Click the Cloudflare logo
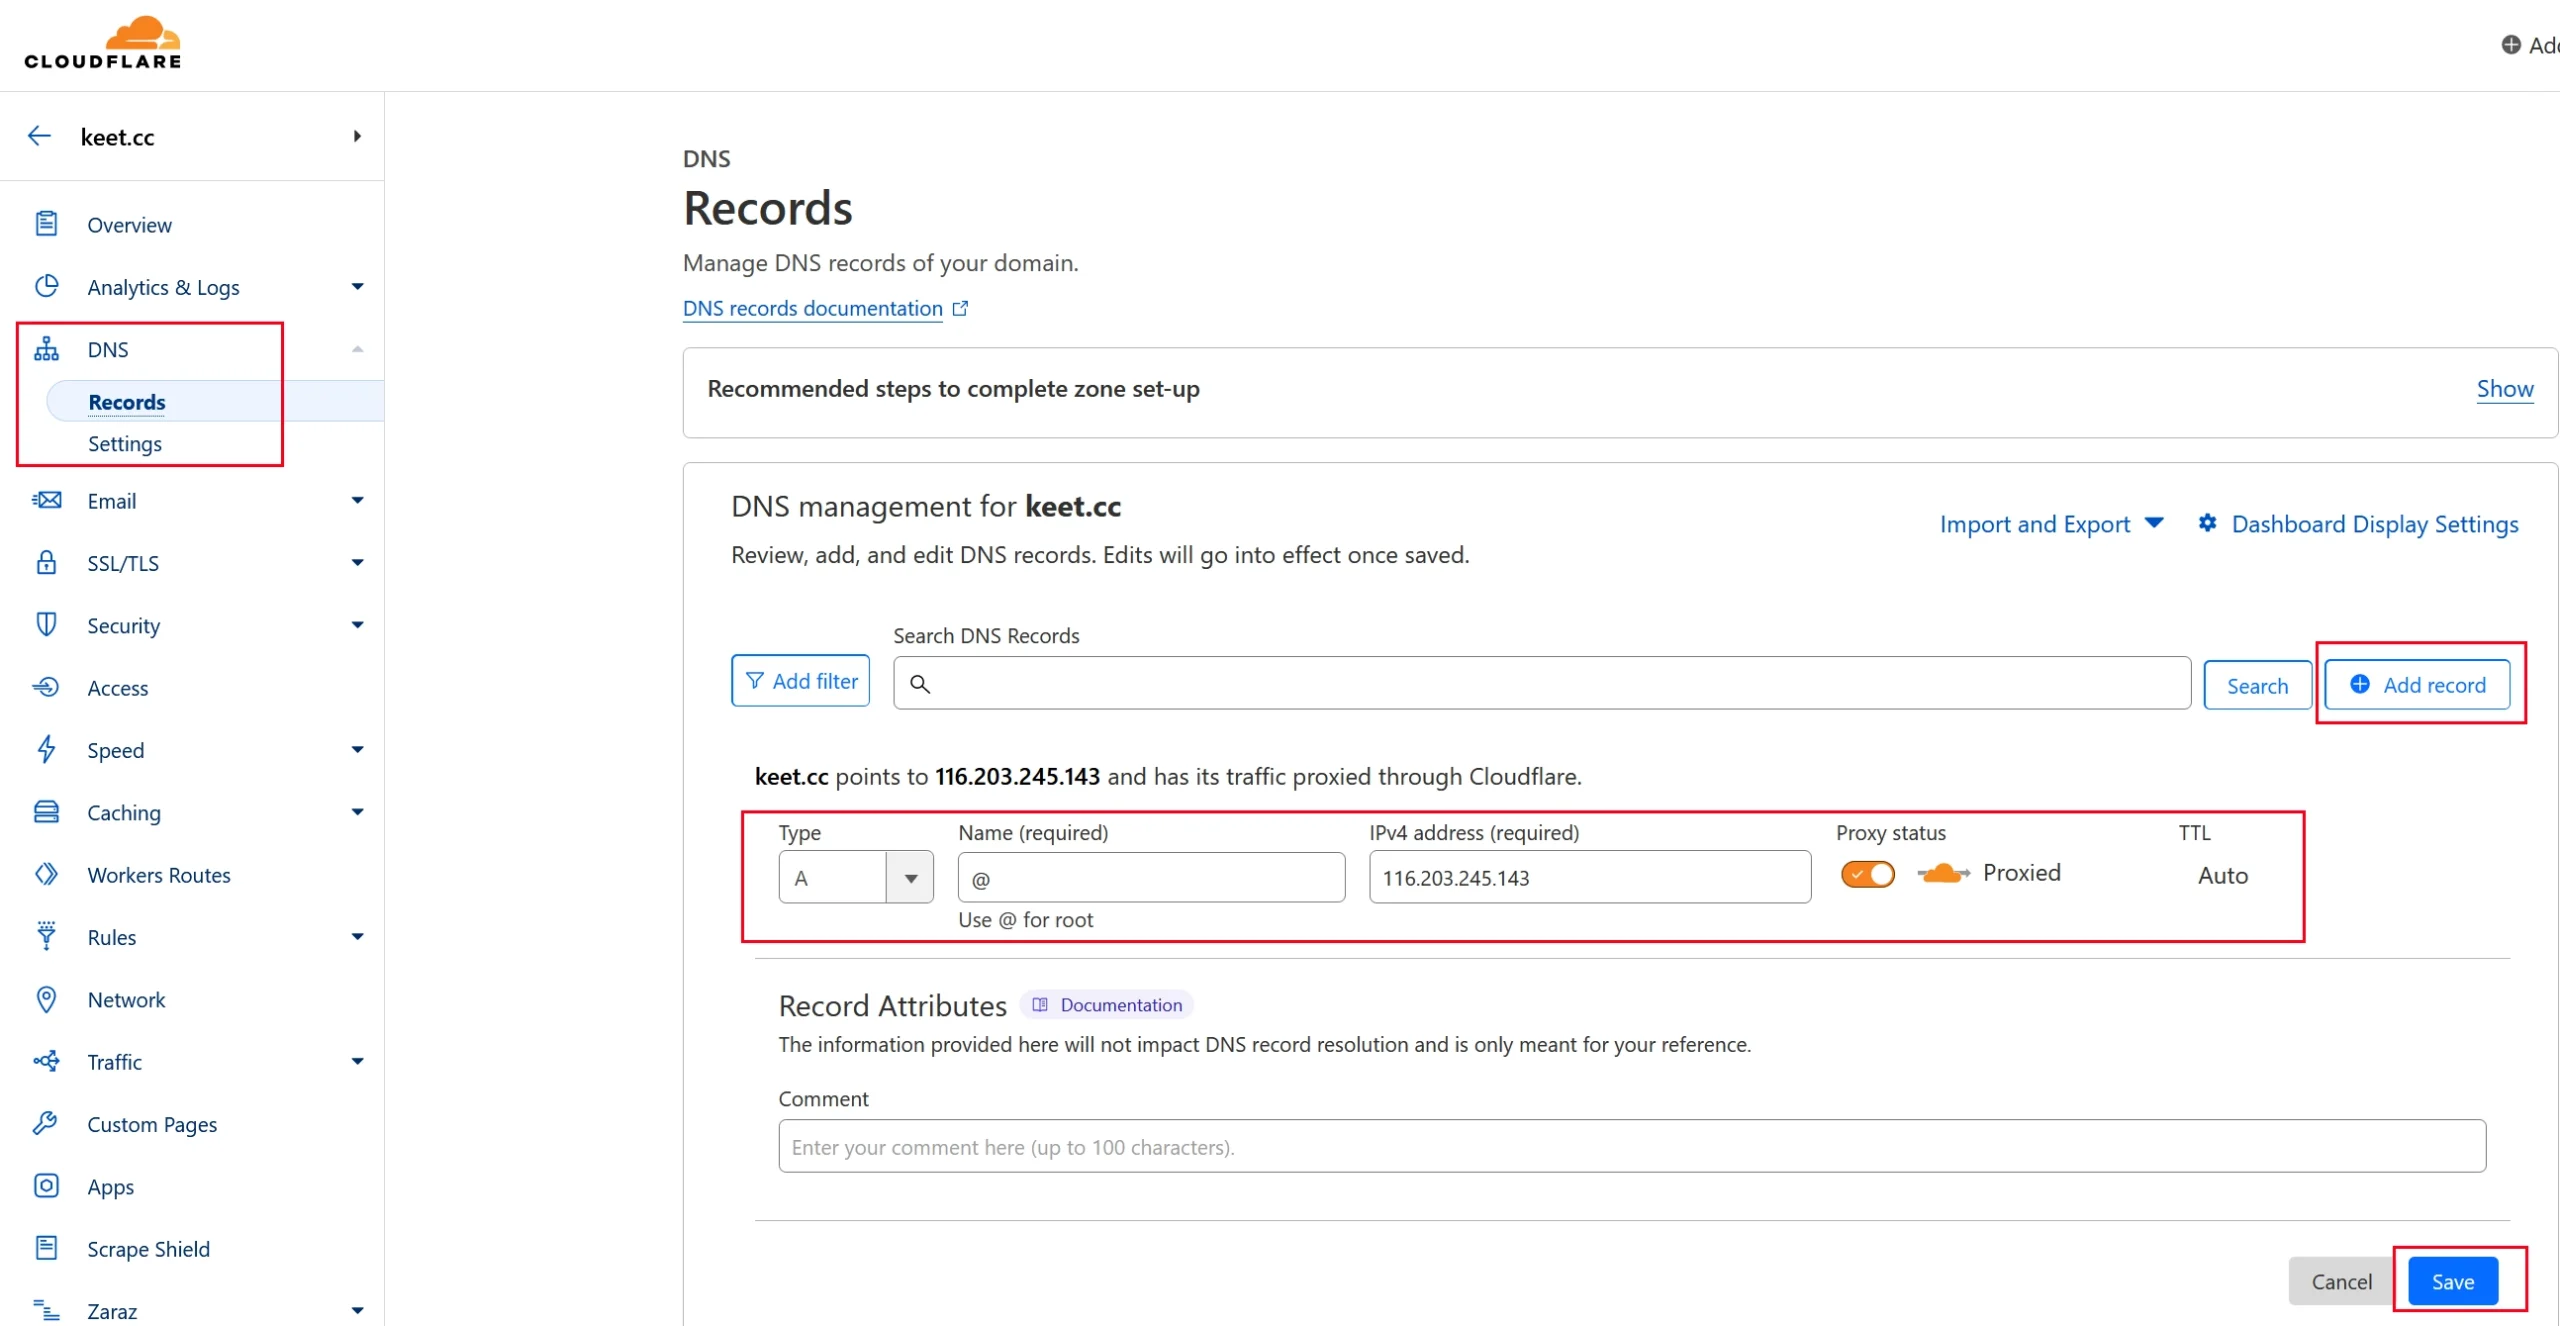Screen dimensions: 2560x1326 pos(103,43)
